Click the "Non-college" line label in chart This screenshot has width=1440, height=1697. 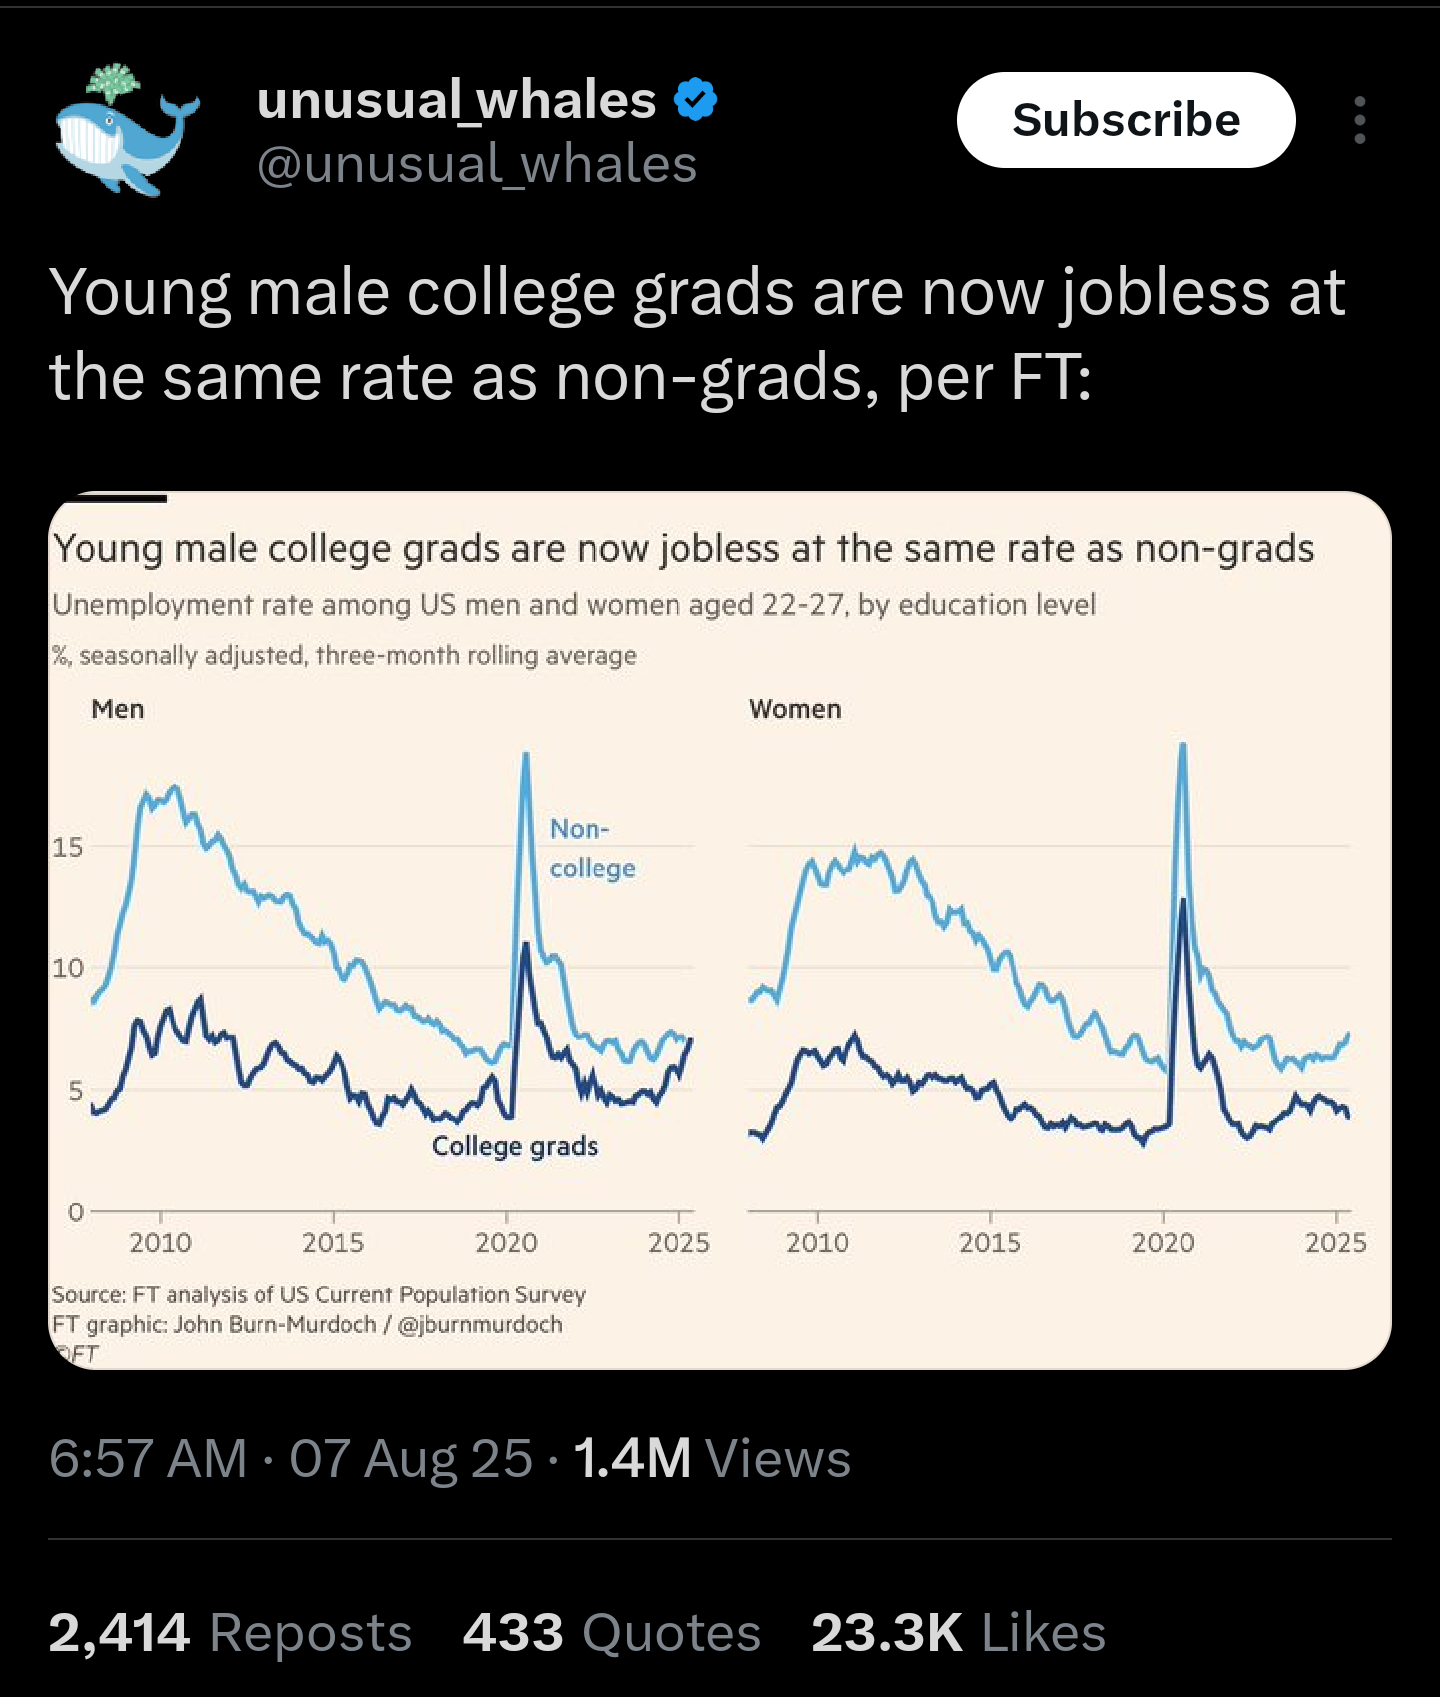(591, 848)
